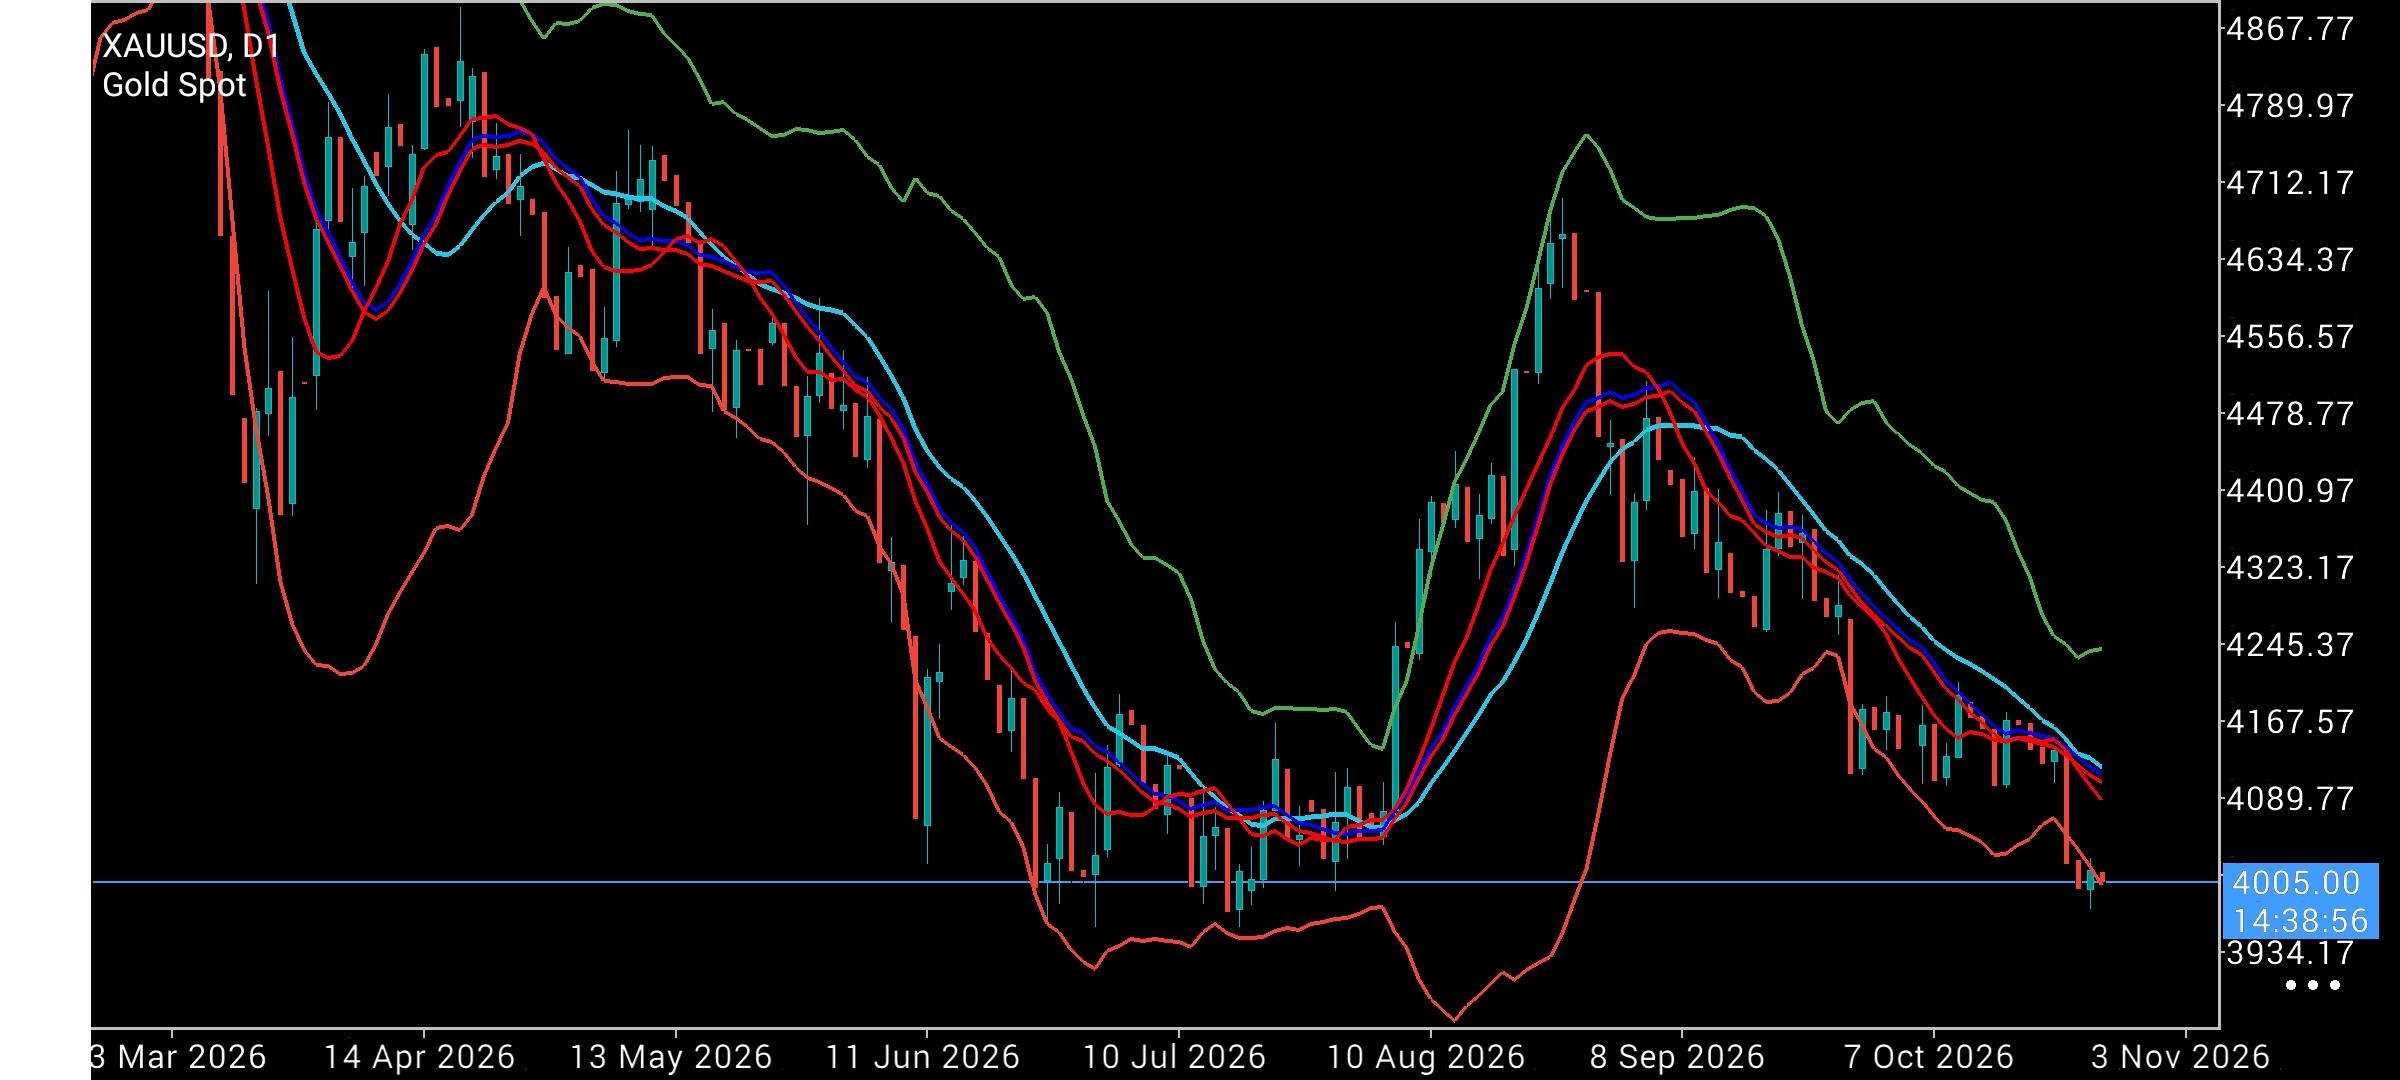2400x1080 pixels.
Task: Click the candle countdown timer 14:38:56
Action: pos(2300,921)
